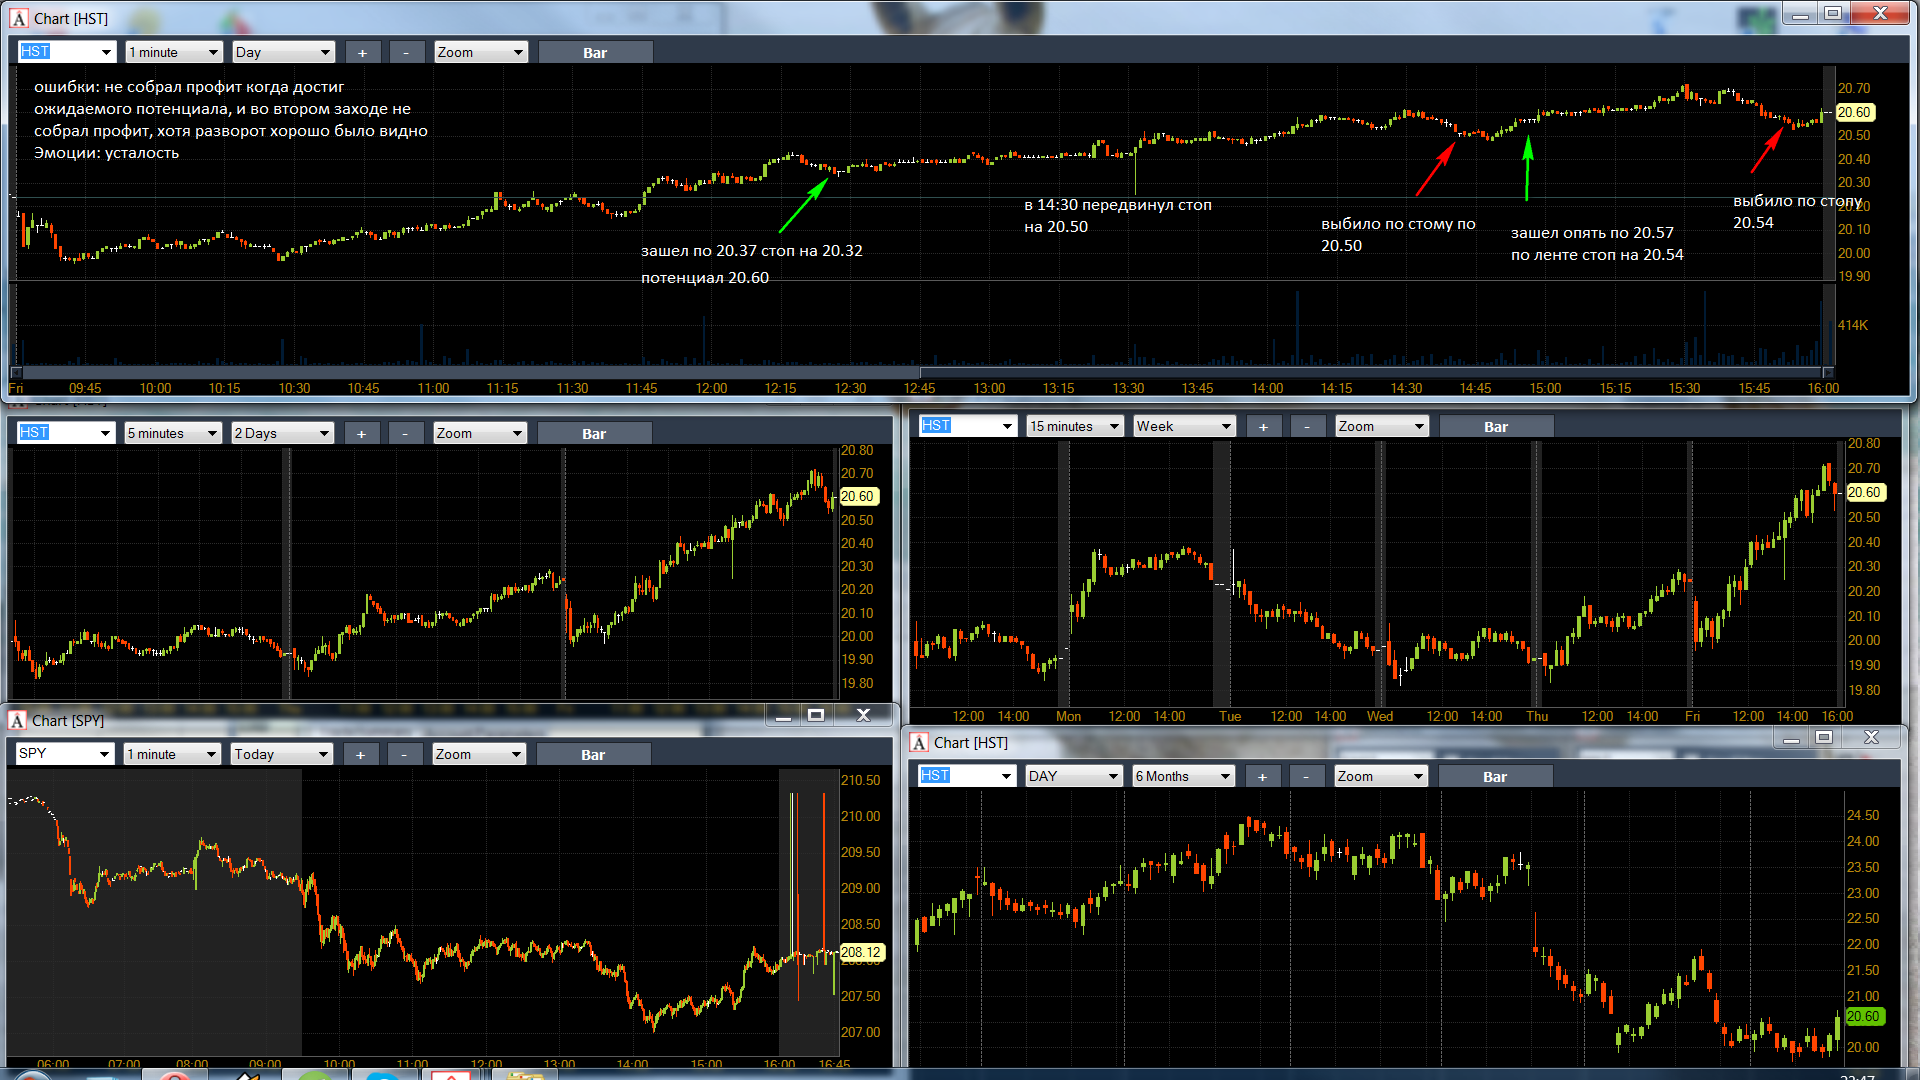This screenshot has height=1080, width=1920.
Task: Open Zoom dropdown in the 5 minutes chart
Action: point(479,433)
